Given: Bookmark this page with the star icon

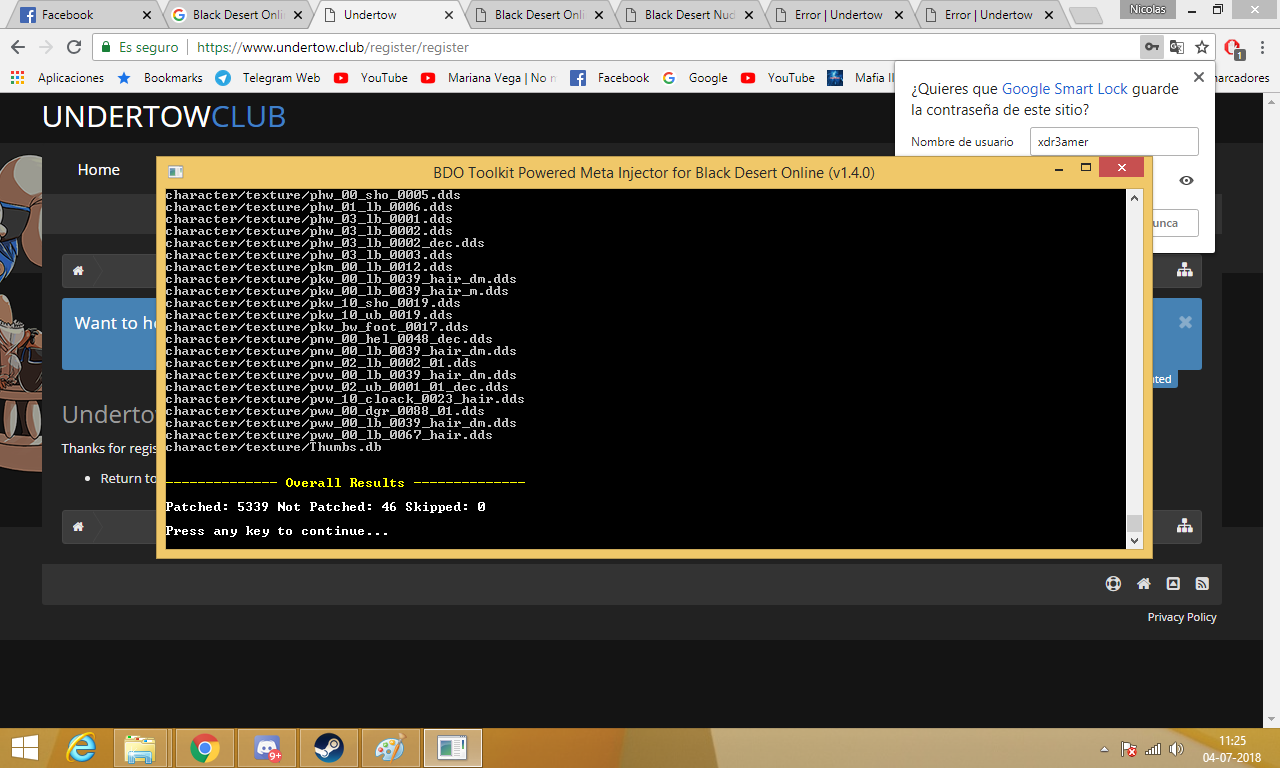Looking at the screenshot, I should tap(1202, 47).
